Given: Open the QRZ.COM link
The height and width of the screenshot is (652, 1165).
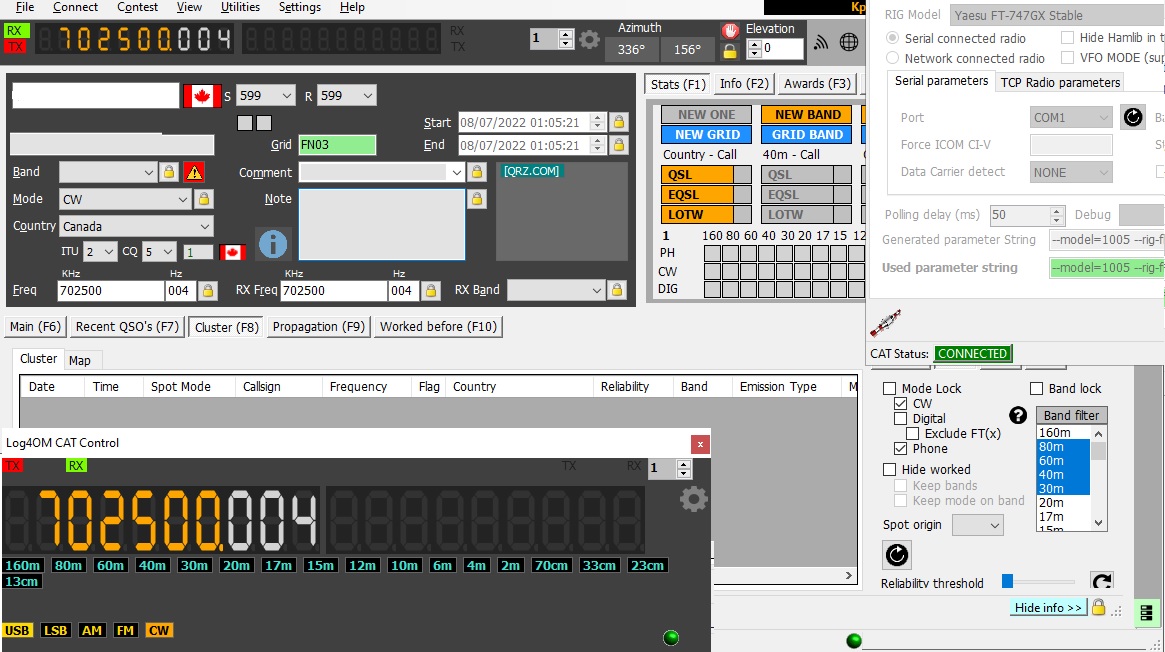Looking at the screenshot, I should (x=531, y=171).
